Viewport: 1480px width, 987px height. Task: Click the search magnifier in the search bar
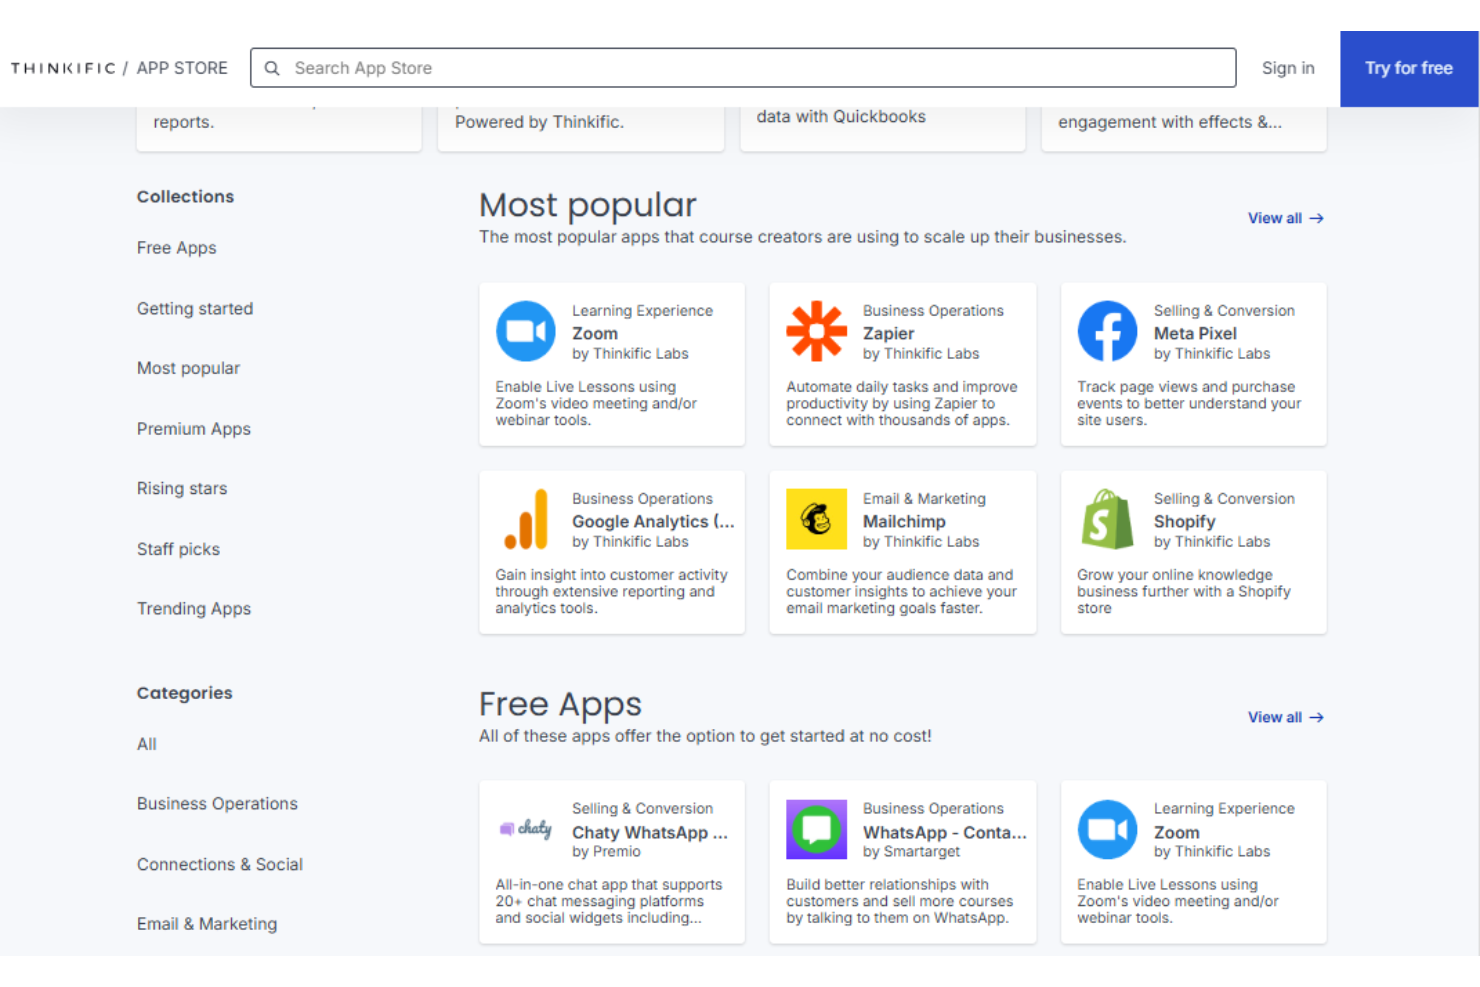[272, 67]
